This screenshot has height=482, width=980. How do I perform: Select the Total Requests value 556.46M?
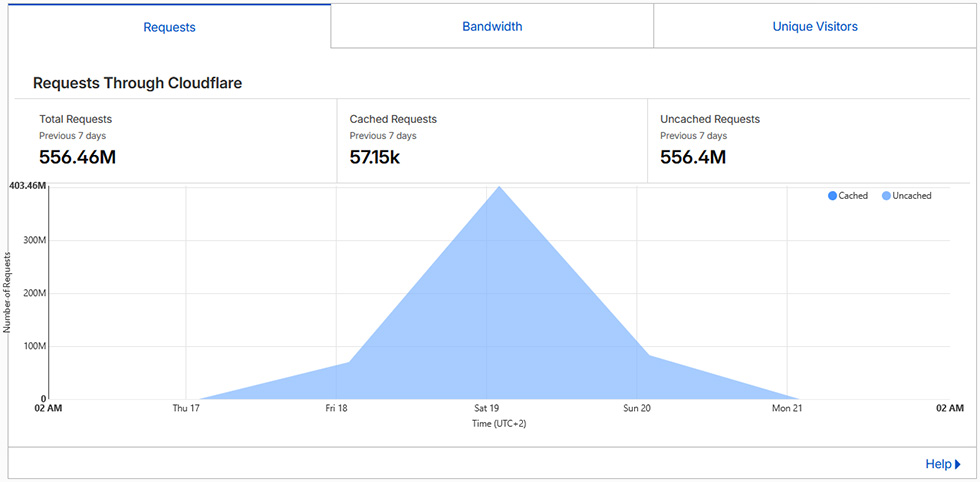78,157
